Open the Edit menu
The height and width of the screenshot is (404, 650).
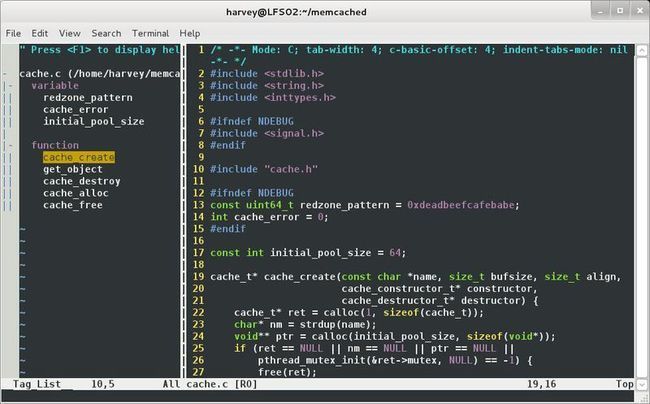(39, 33)
